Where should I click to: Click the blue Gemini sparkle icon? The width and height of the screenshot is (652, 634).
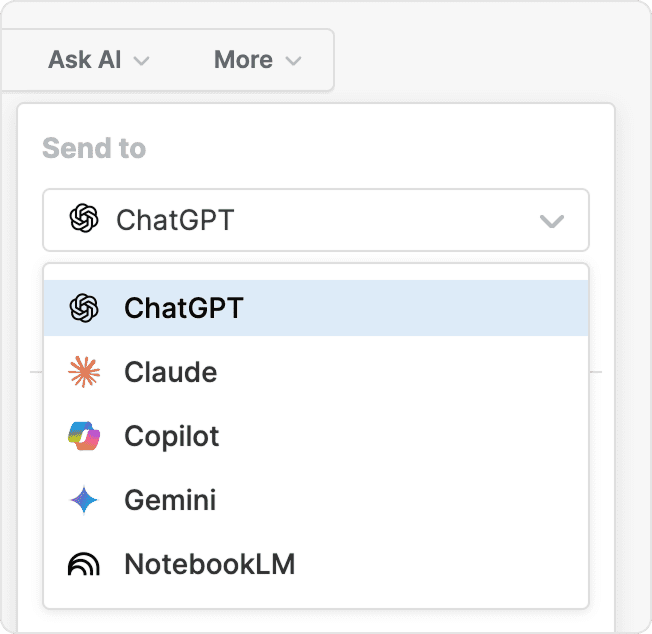pos(84,500)
